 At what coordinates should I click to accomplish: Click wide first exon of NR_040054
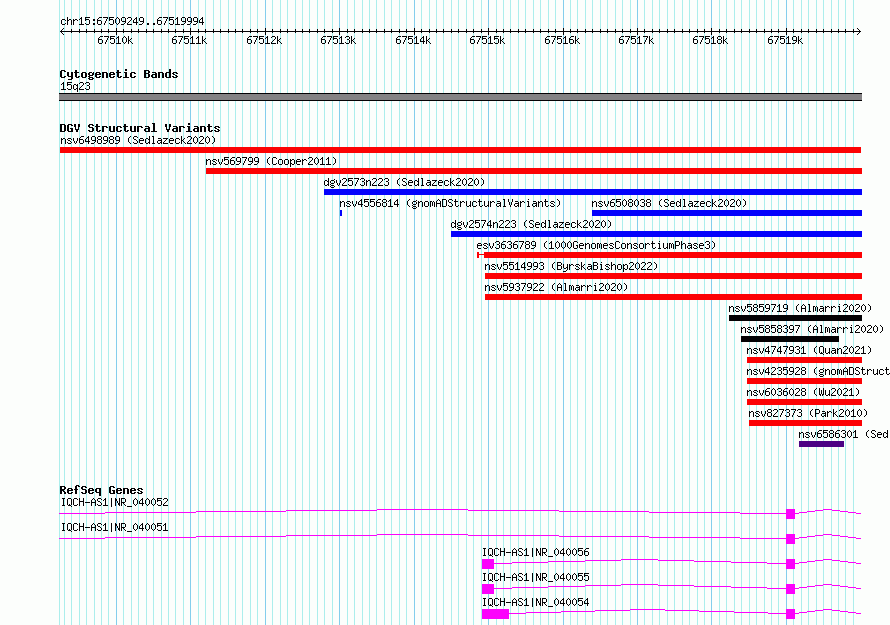click(496, 614)
